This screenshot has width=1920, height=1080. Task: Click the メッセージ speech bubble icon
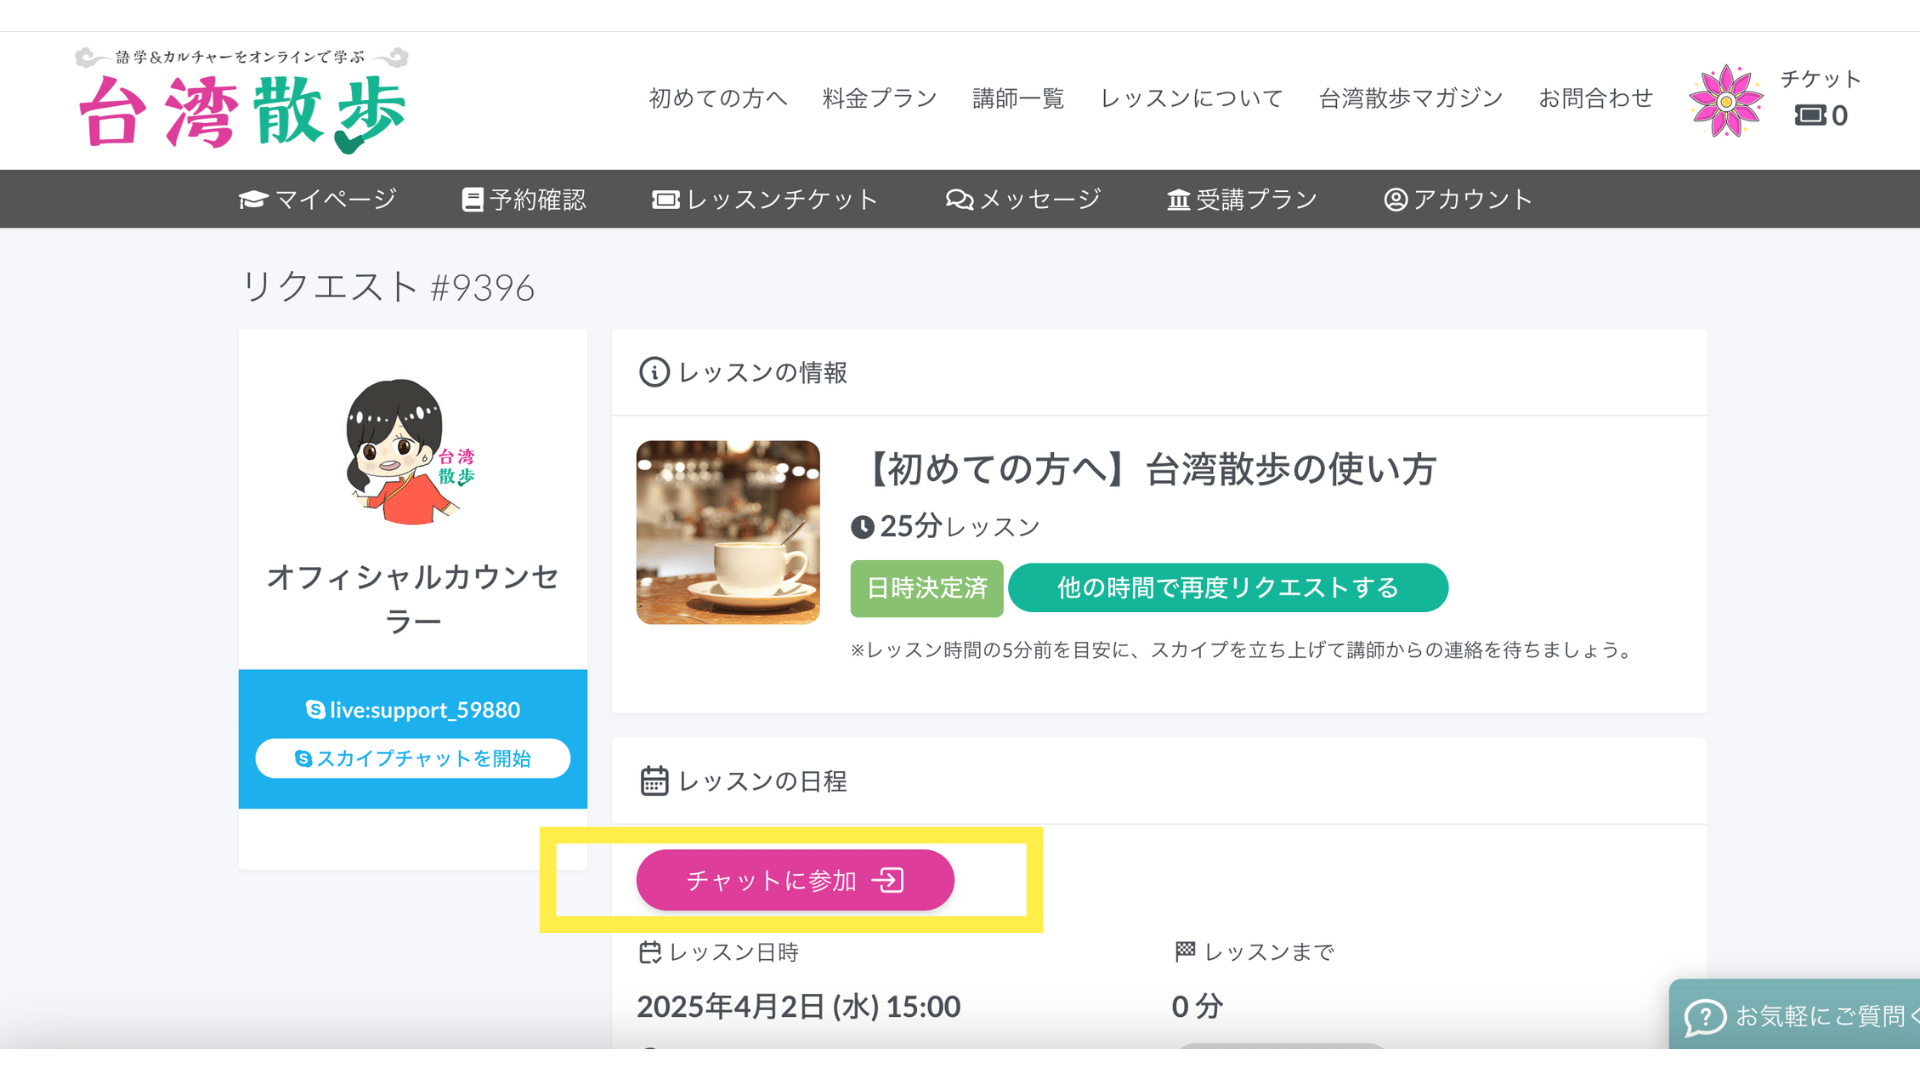pyautogui.click(x=959, y=200)
